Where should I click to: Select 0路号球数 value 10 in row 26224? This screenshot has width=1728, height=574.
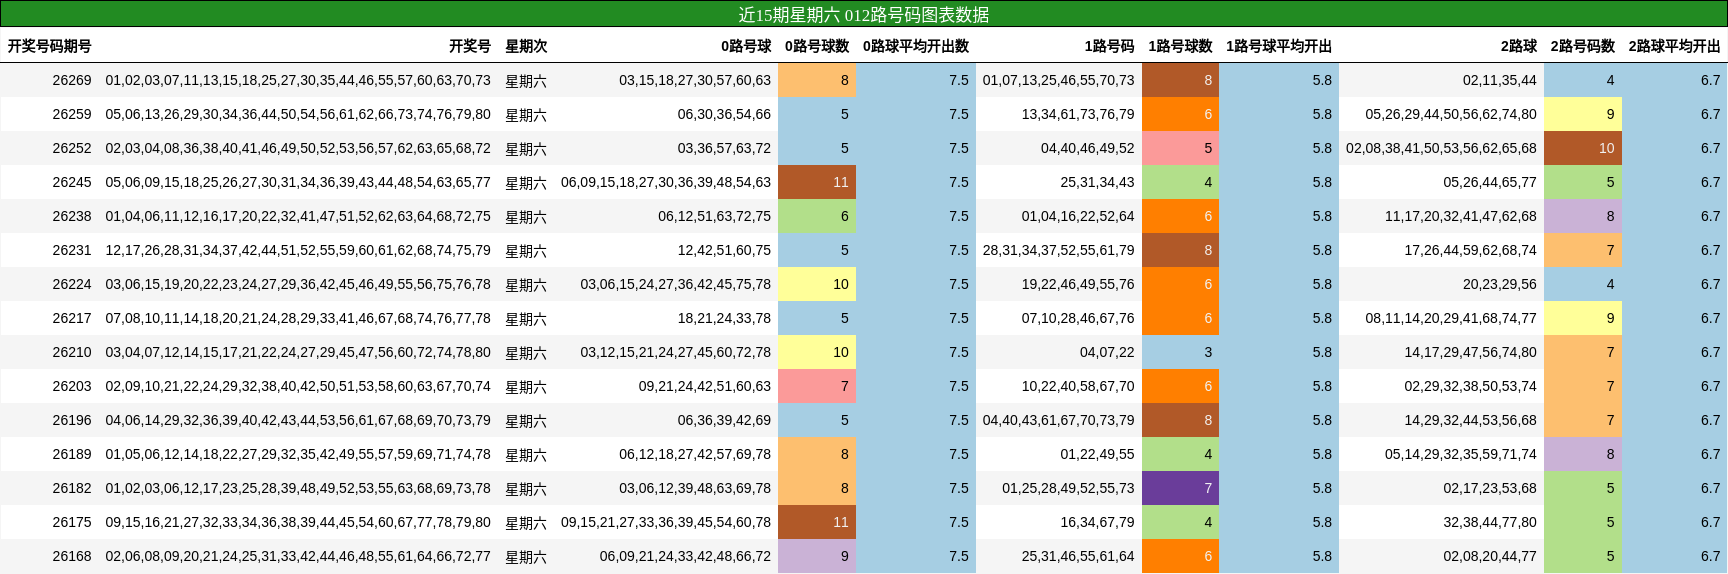pos(817,284)
